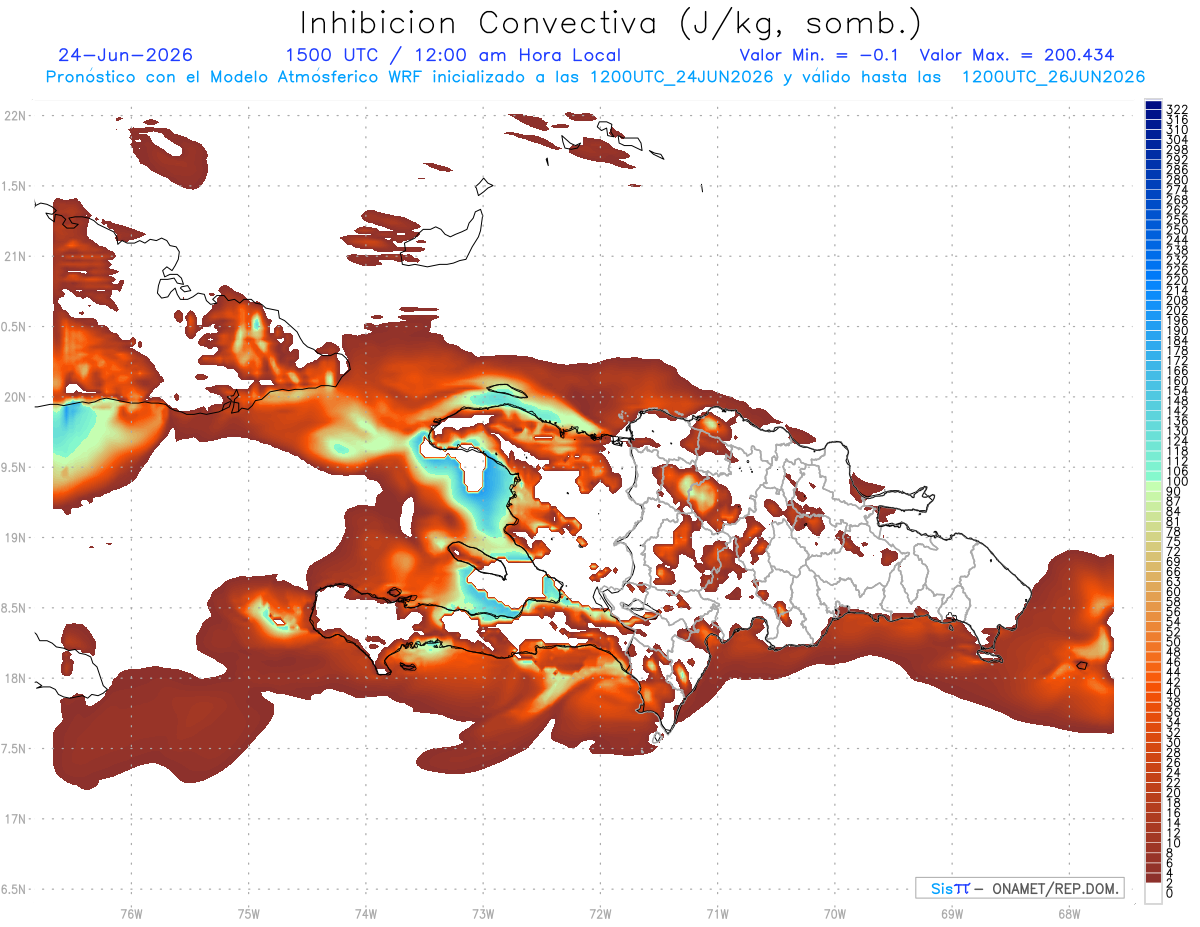Click the '17N' latitude label
Image resolution: width=1200 pixels, height=927 pixels.
pos(15,819)
